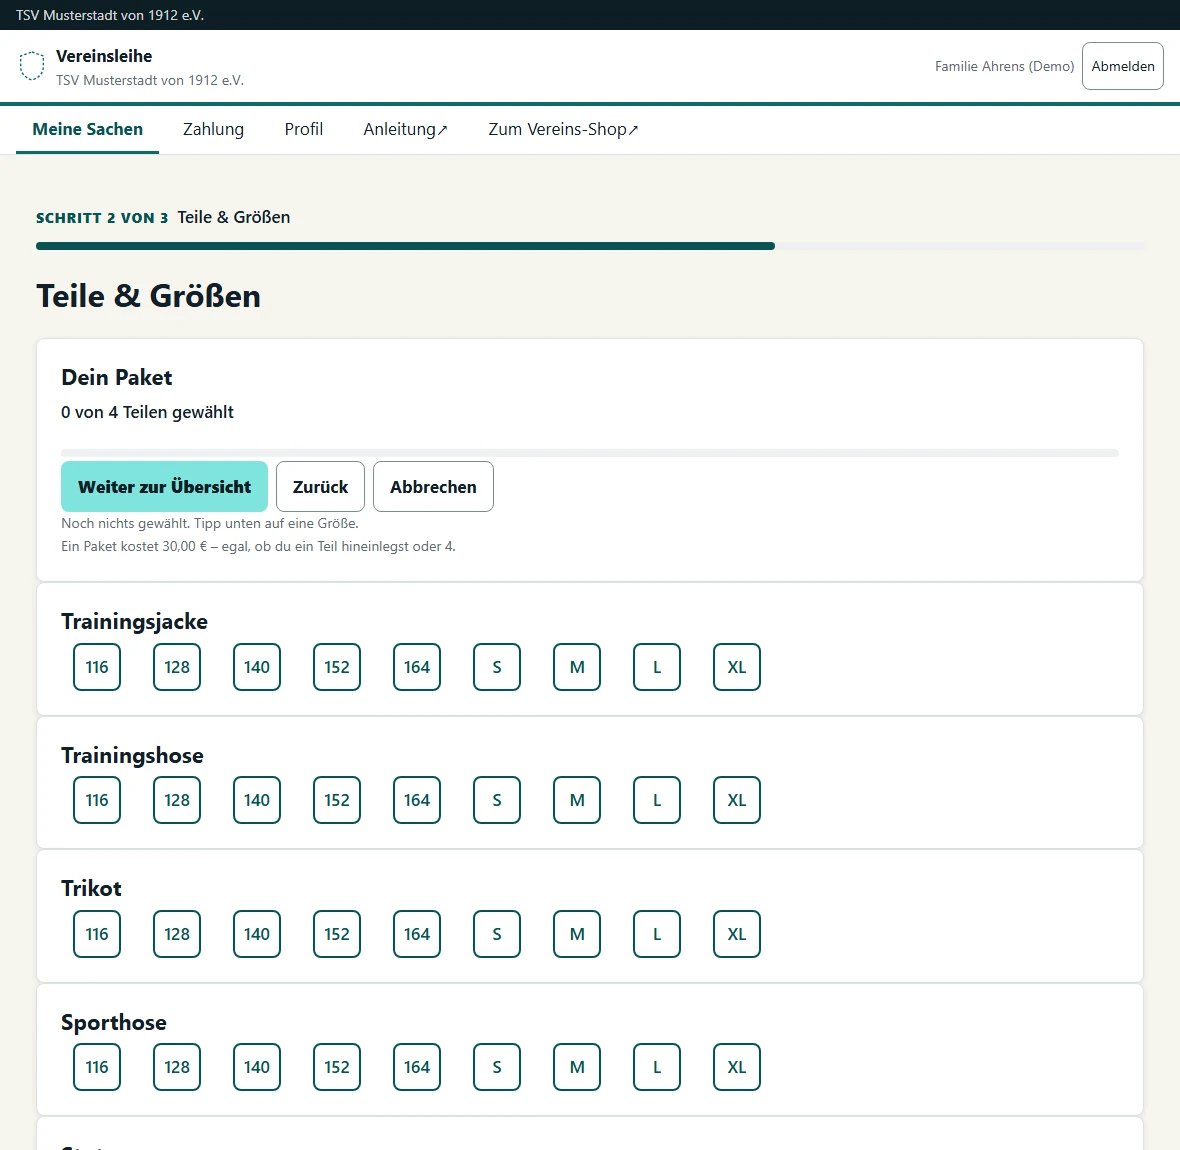Screen dimensions: 1180x1150
Task: Choose size 140 for Trainingsjacke
Action: (257, 667)
